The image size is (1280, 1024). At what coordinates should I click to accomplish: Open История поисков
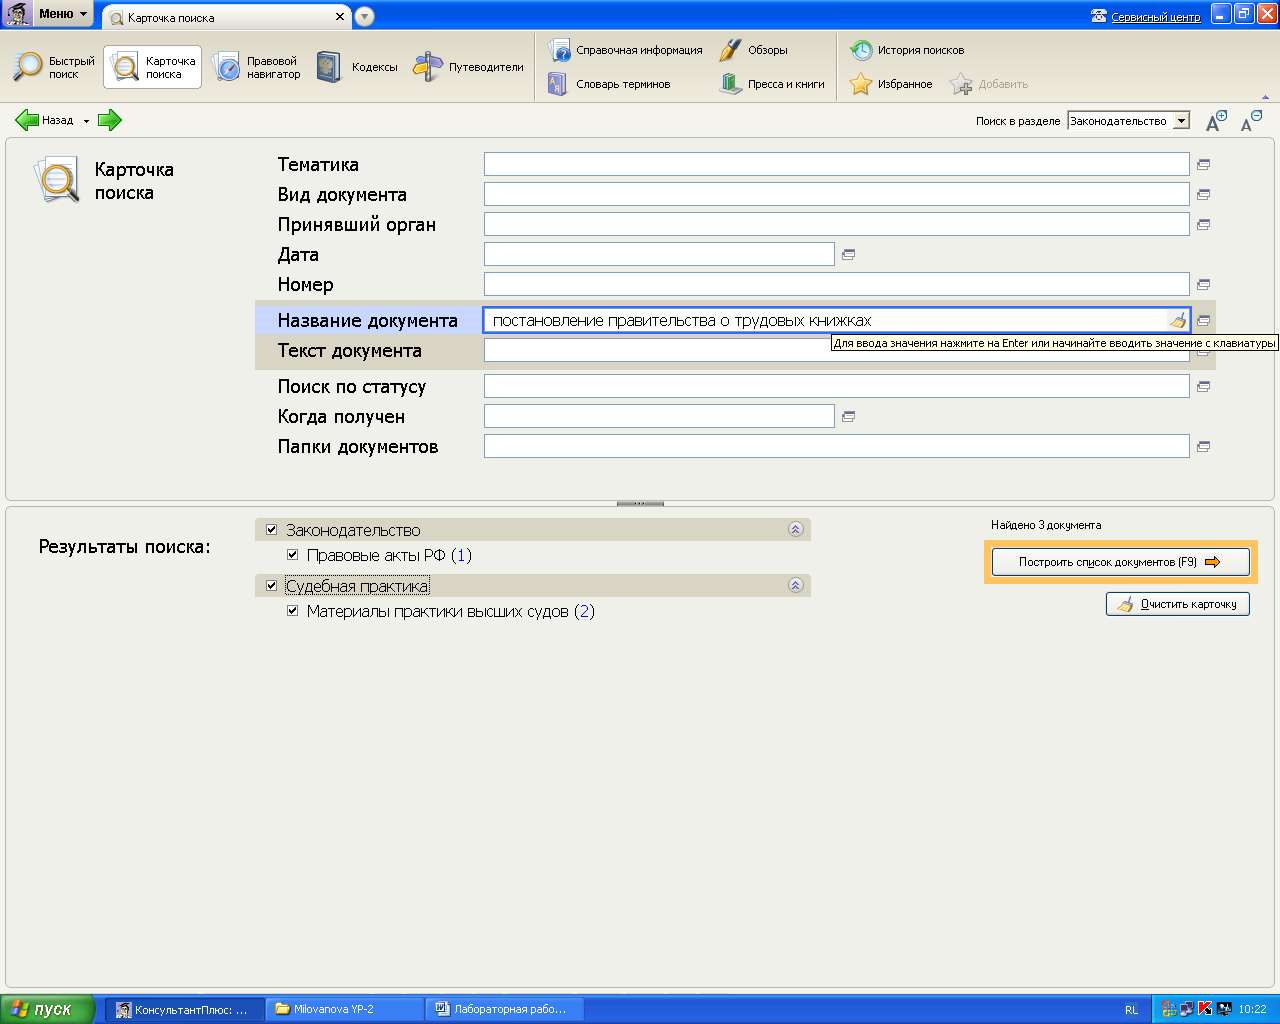coord(907,50)
